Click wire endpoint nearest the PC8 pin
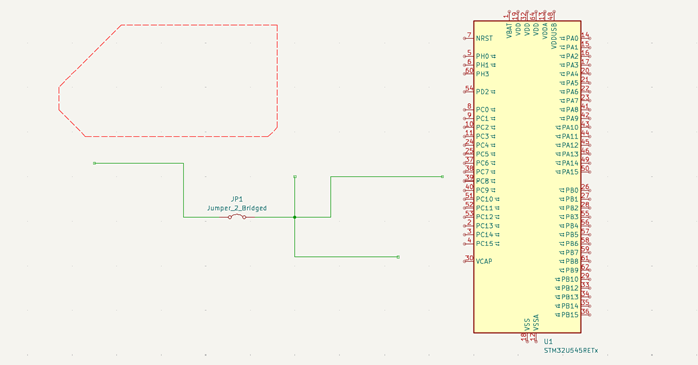Screen dimensions: 698x365 (442, 177)
